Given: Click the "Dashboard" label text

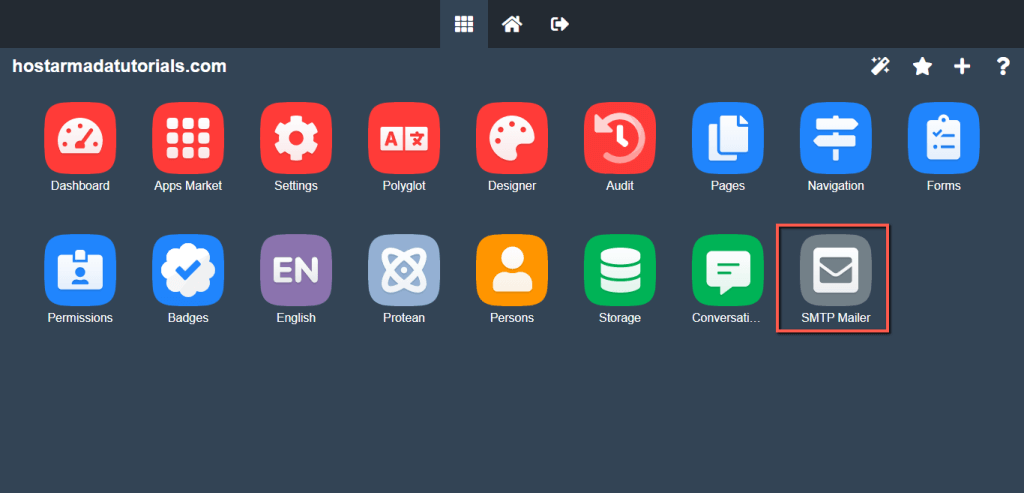Looking at the screenshot, I should click(80, 186).
